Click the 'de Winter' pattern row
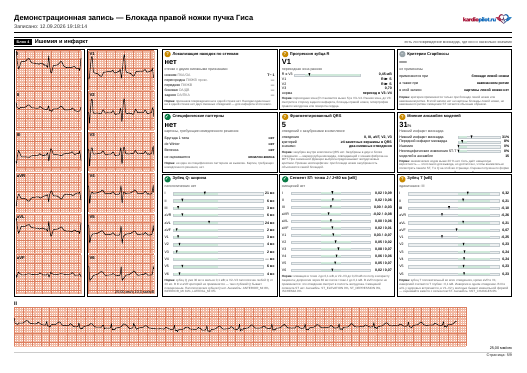Screen dimensions: 527x373 pos(219,144)
